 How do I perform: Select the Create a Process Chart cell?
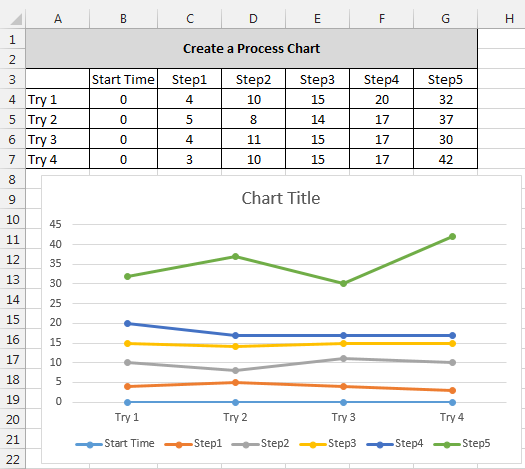tap(251, 49)
